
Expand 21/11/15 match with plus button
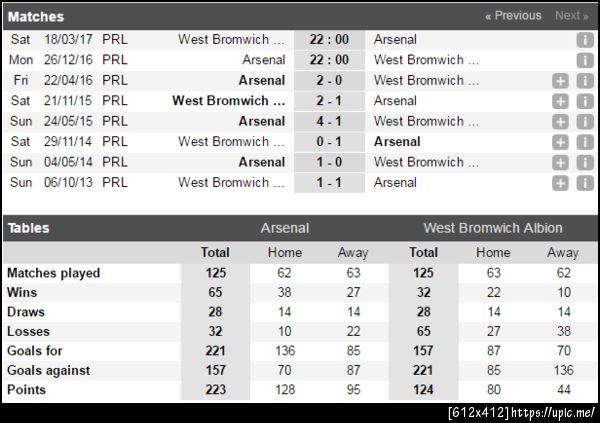(x=560, y=101)
